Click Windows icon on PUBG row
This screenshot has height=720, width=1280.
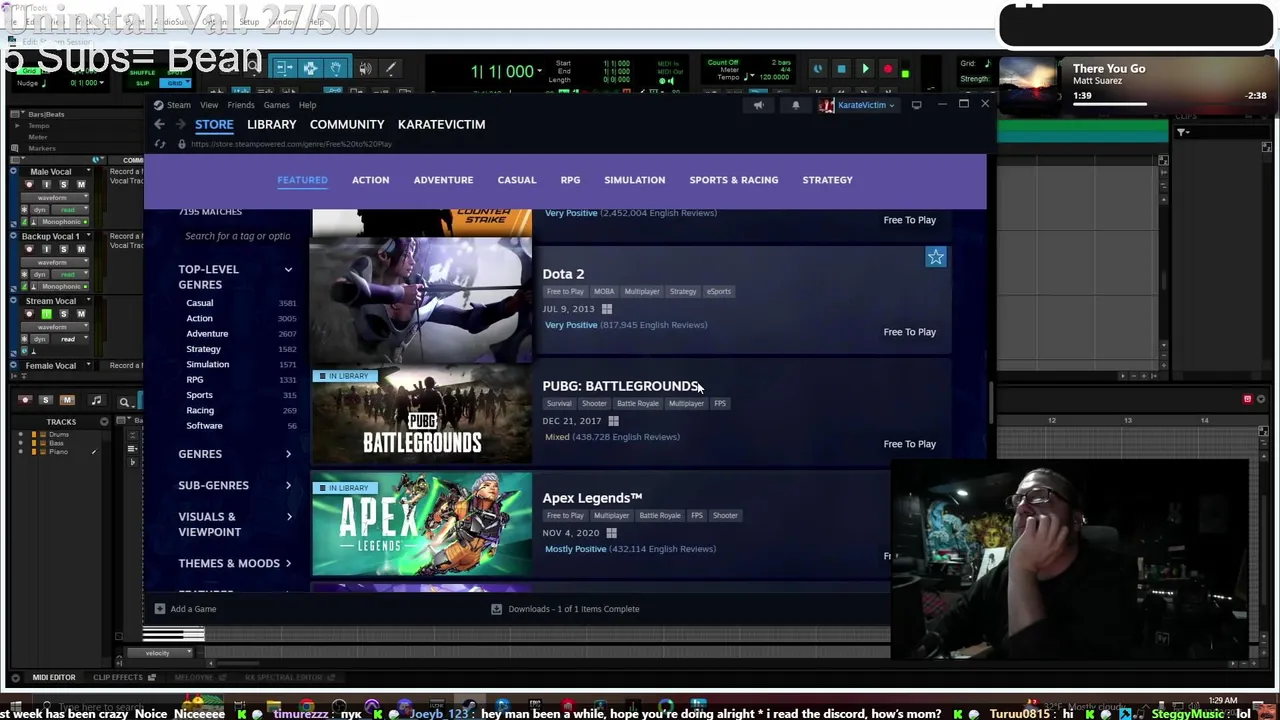point(613,421)
